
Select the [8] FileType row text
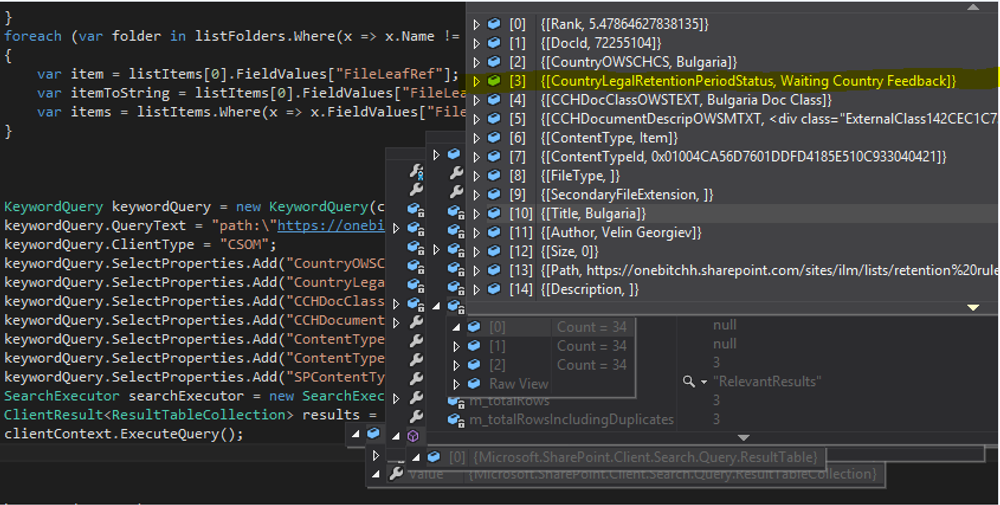pyautogui.click(x=580, y=176)
